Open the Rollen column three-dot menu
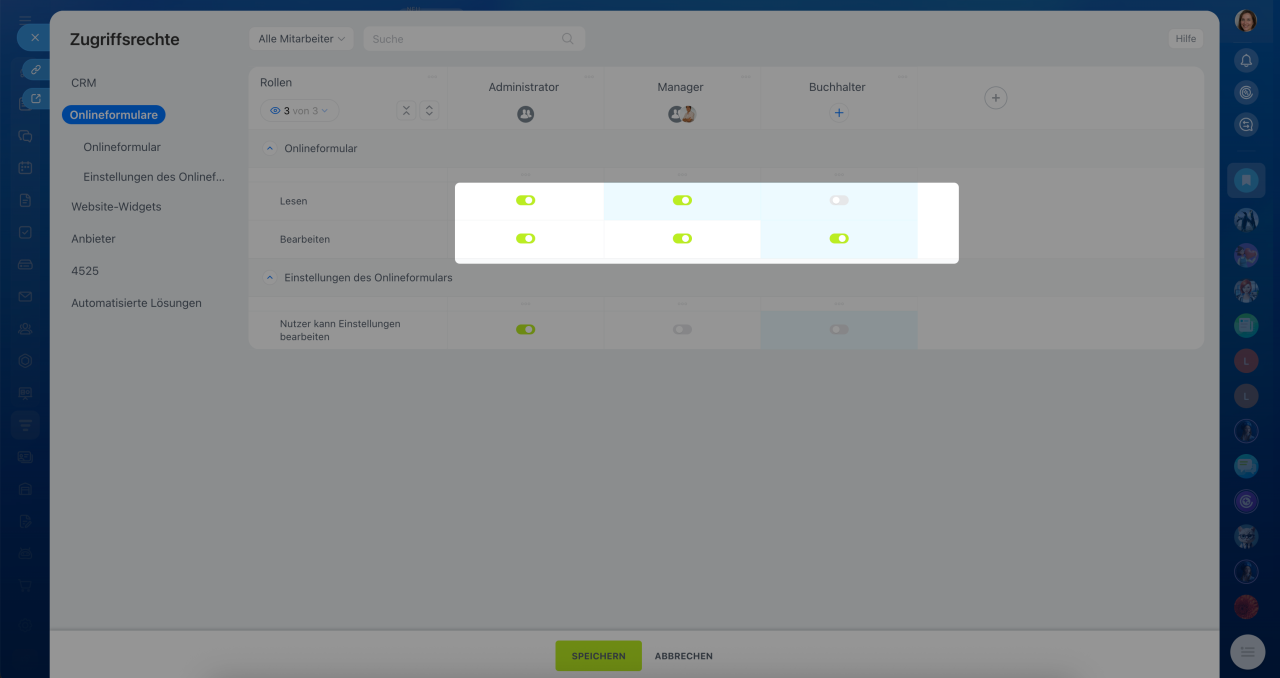The image size is (1280, 678). tap(432, 77)
